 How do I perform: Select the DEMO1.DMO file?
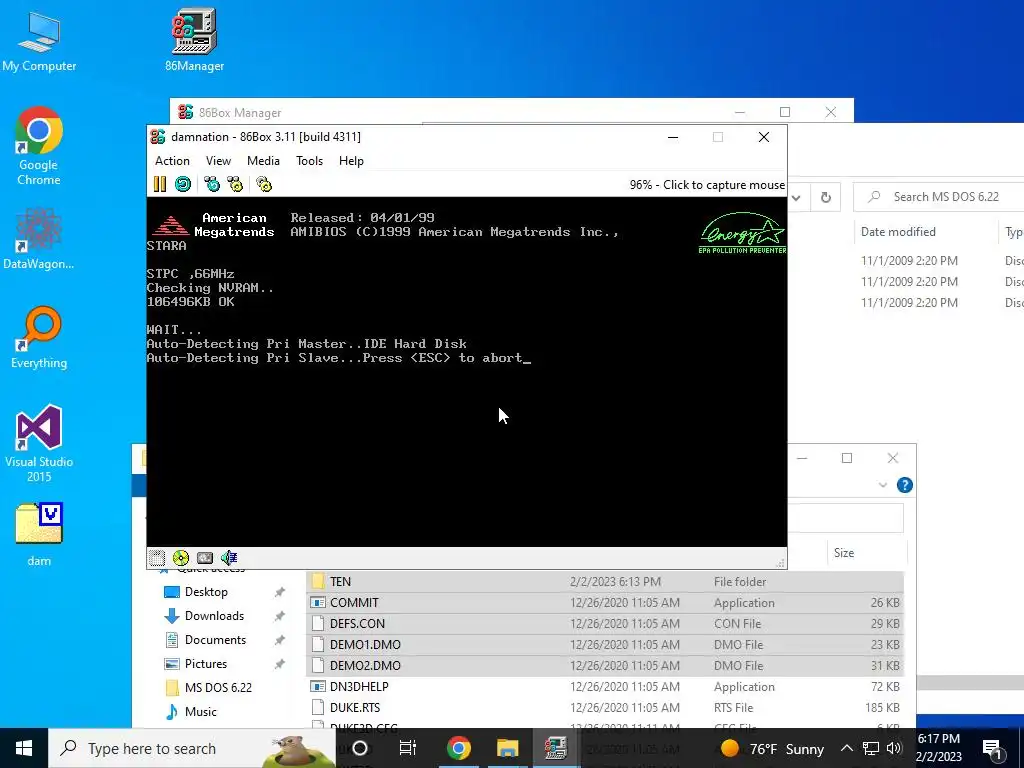605,645
